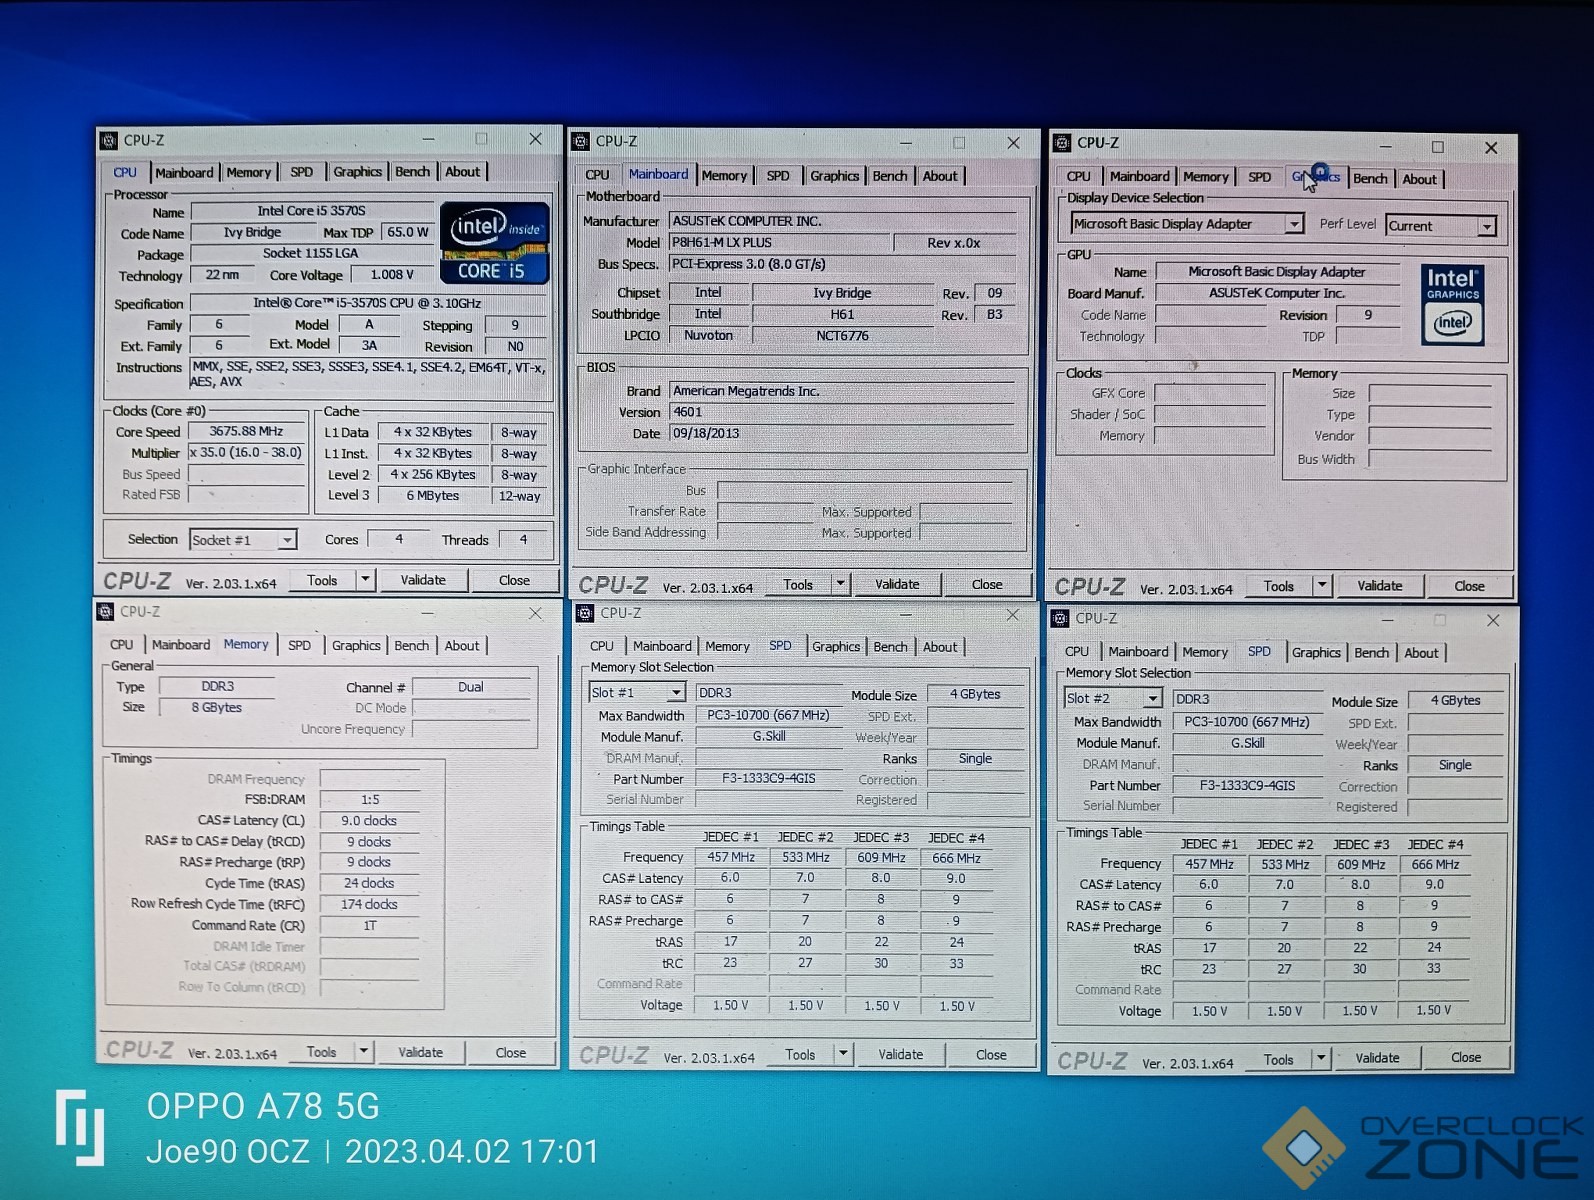Click Validate in the Slot #1 SPD window
The height and width of the screenshot is (1200, 1594).
pyautogui.click(x=900, y=1054)
